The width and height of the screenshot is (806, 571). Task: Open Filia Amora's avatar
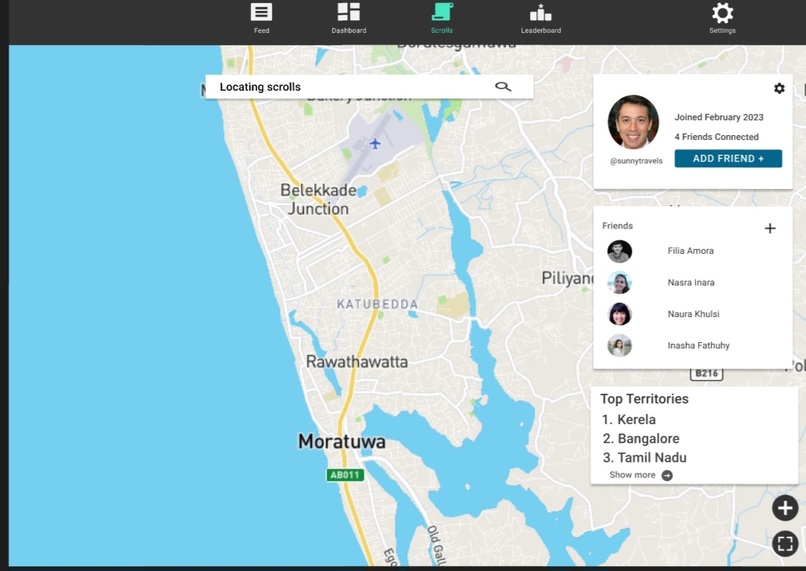click(619, 251)
